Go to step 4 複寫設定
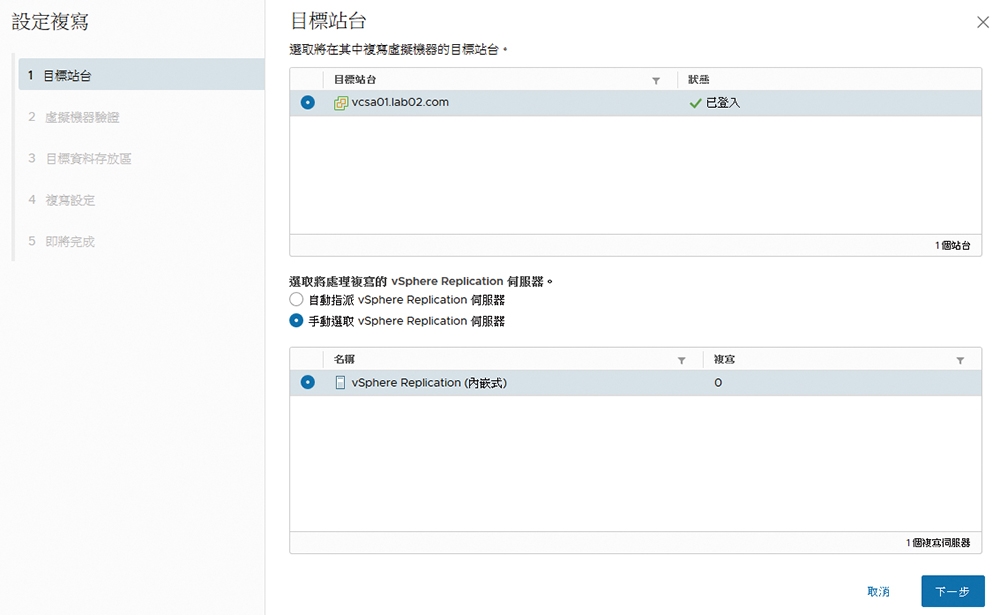The width and height of the screenshot is (1000, 615). coord(61,200)
